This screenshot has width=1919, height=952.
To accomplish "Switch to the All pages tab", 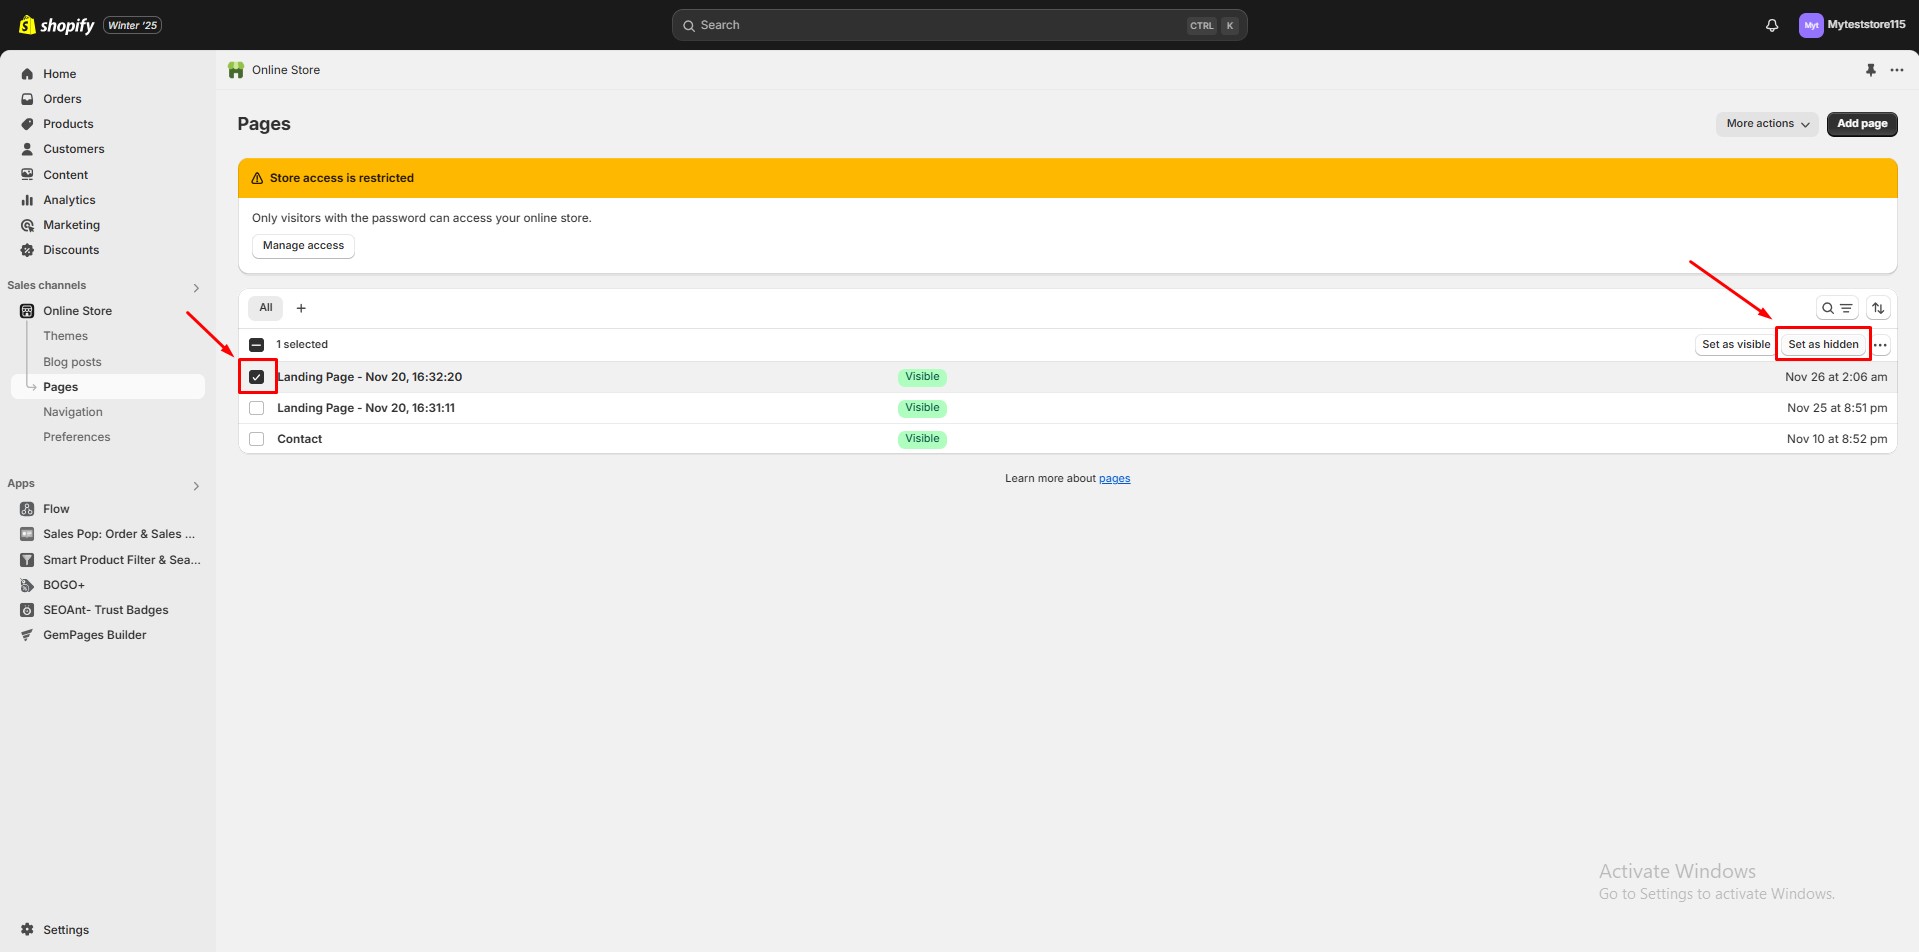I will (265, 308).
